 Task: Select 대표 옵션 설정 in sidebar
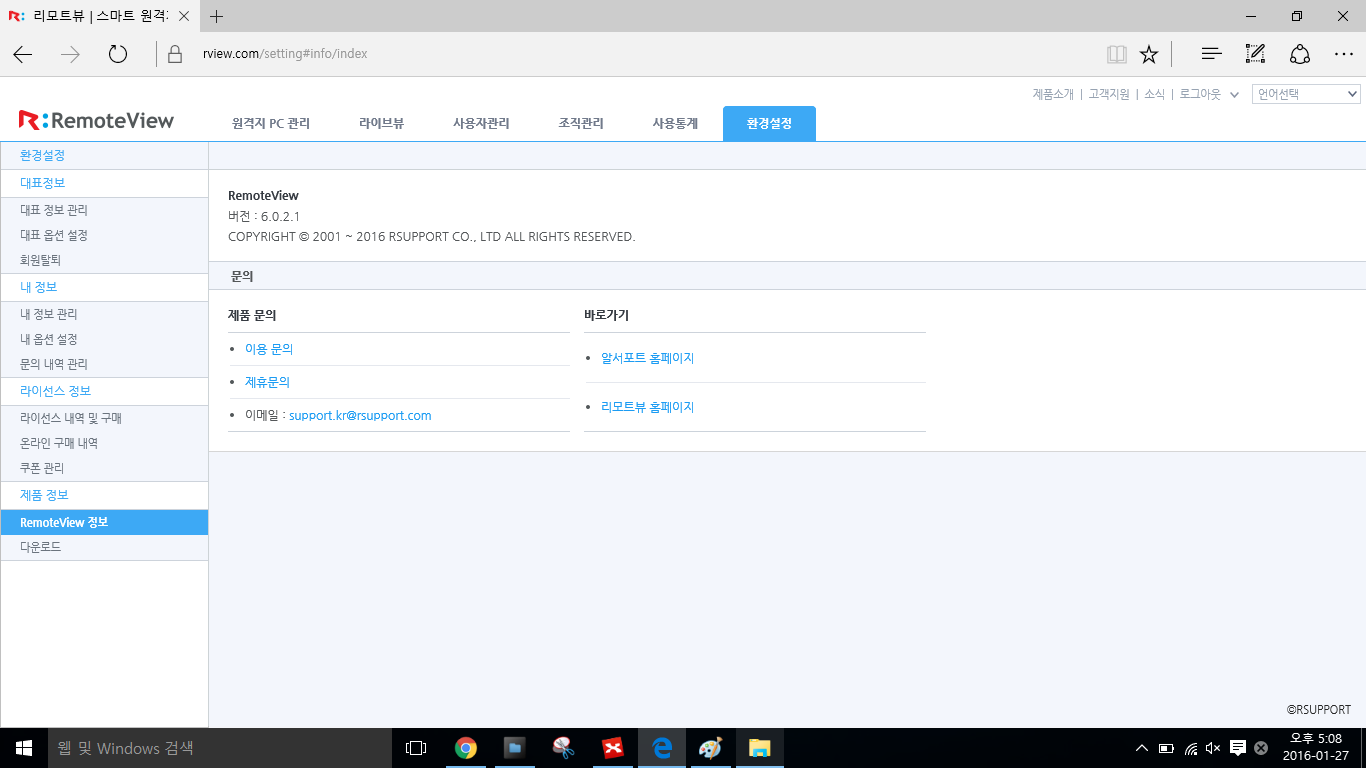tap(54, 235)
